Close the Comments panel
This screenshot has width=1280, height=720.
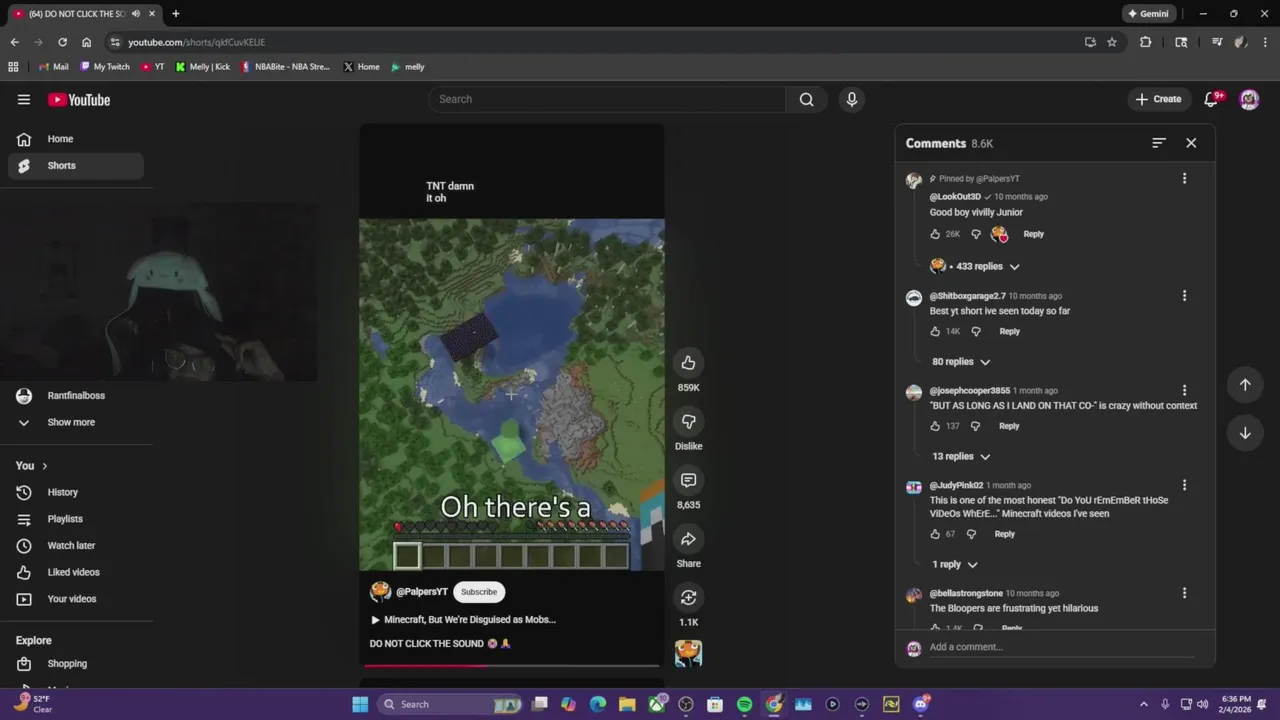[1191, 143]
